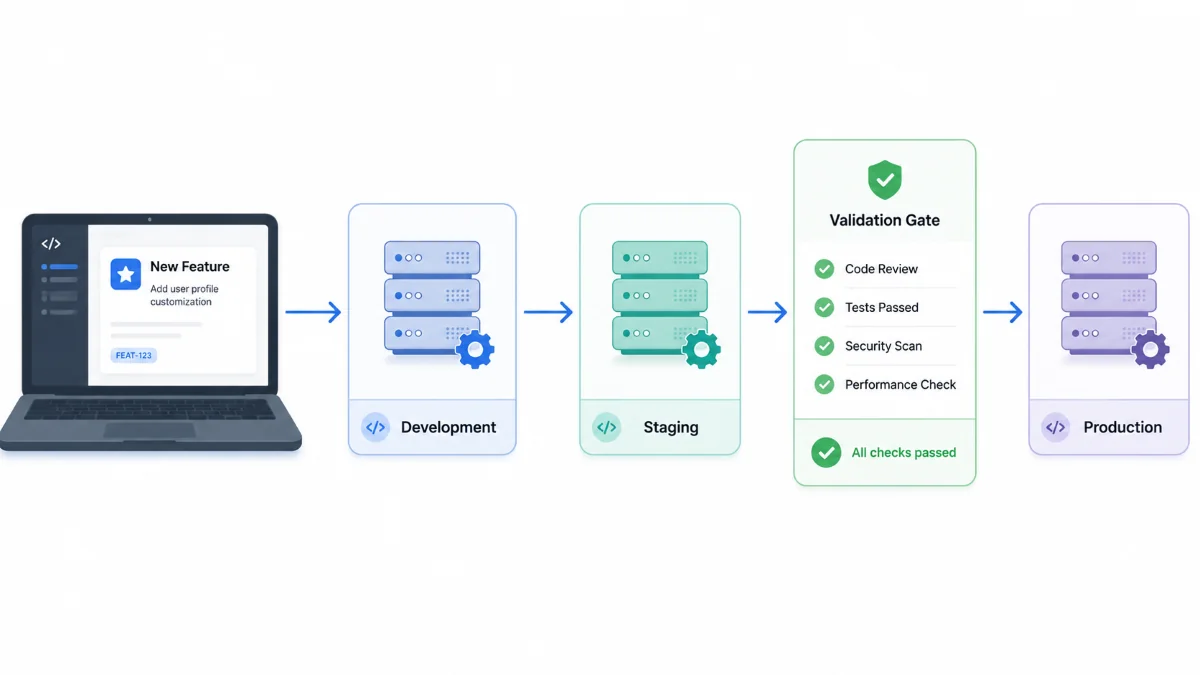Image resolution: width=1200 pixels, height=675 pixels.
Task: Click the green shield icon above Validation Gate
Action: [x=884, y=180]
